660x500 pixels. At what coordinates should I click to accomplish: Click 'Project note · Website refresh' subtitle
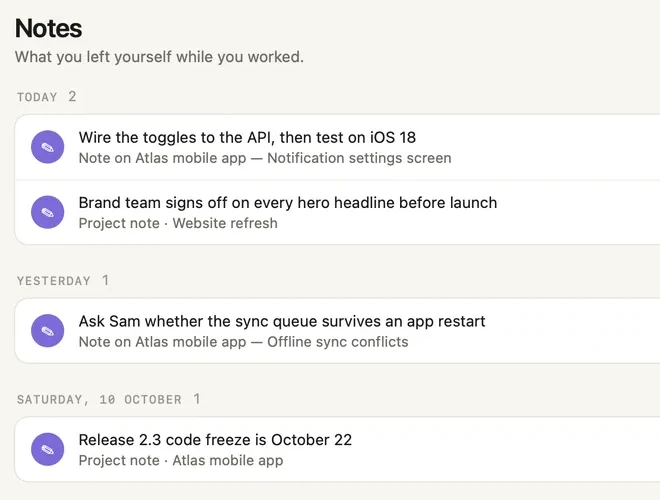[178, 223]
